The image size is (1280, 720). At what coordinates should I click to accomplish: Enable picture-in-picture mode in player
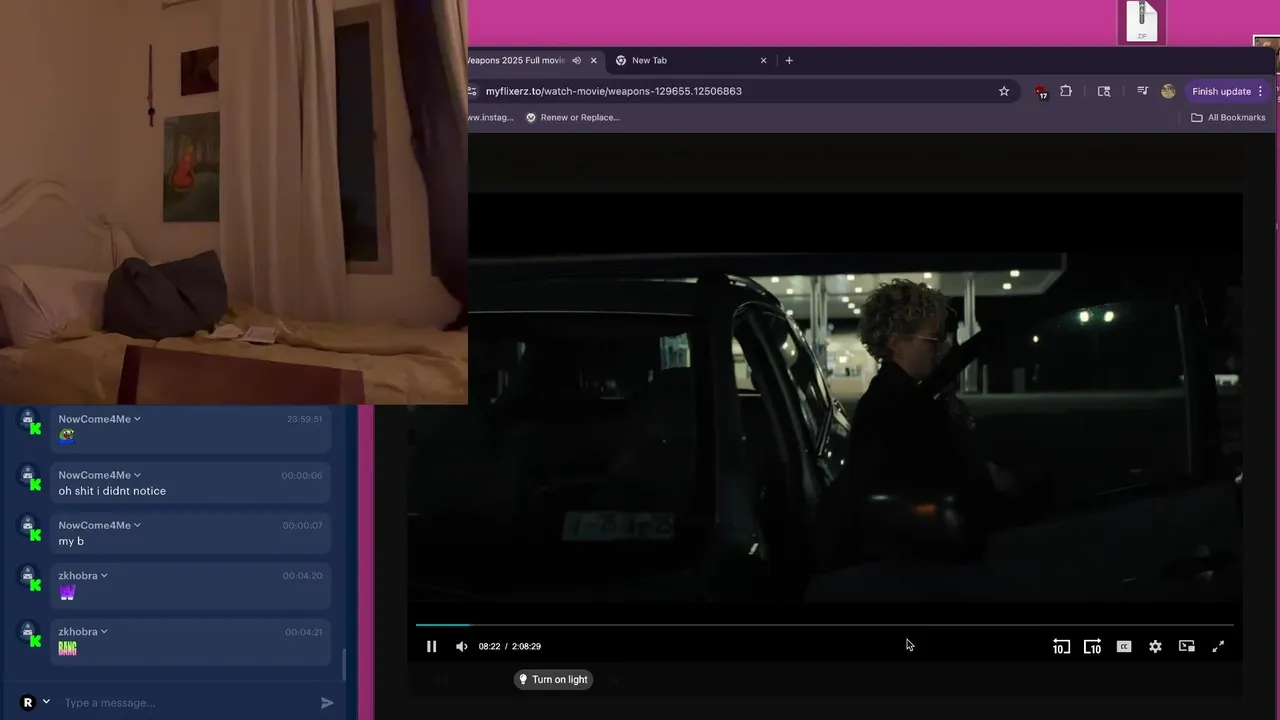(x=1187, y=647)
